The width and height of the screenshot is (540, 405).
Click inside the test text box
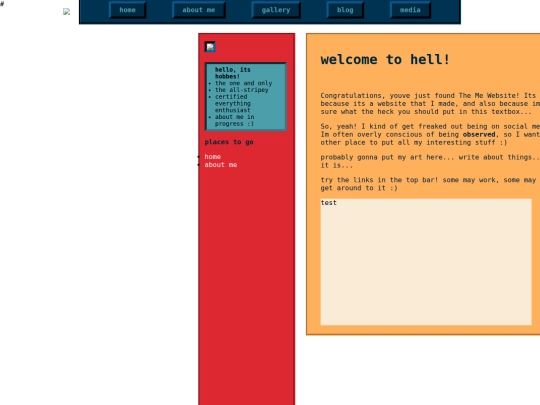(426, 262)
